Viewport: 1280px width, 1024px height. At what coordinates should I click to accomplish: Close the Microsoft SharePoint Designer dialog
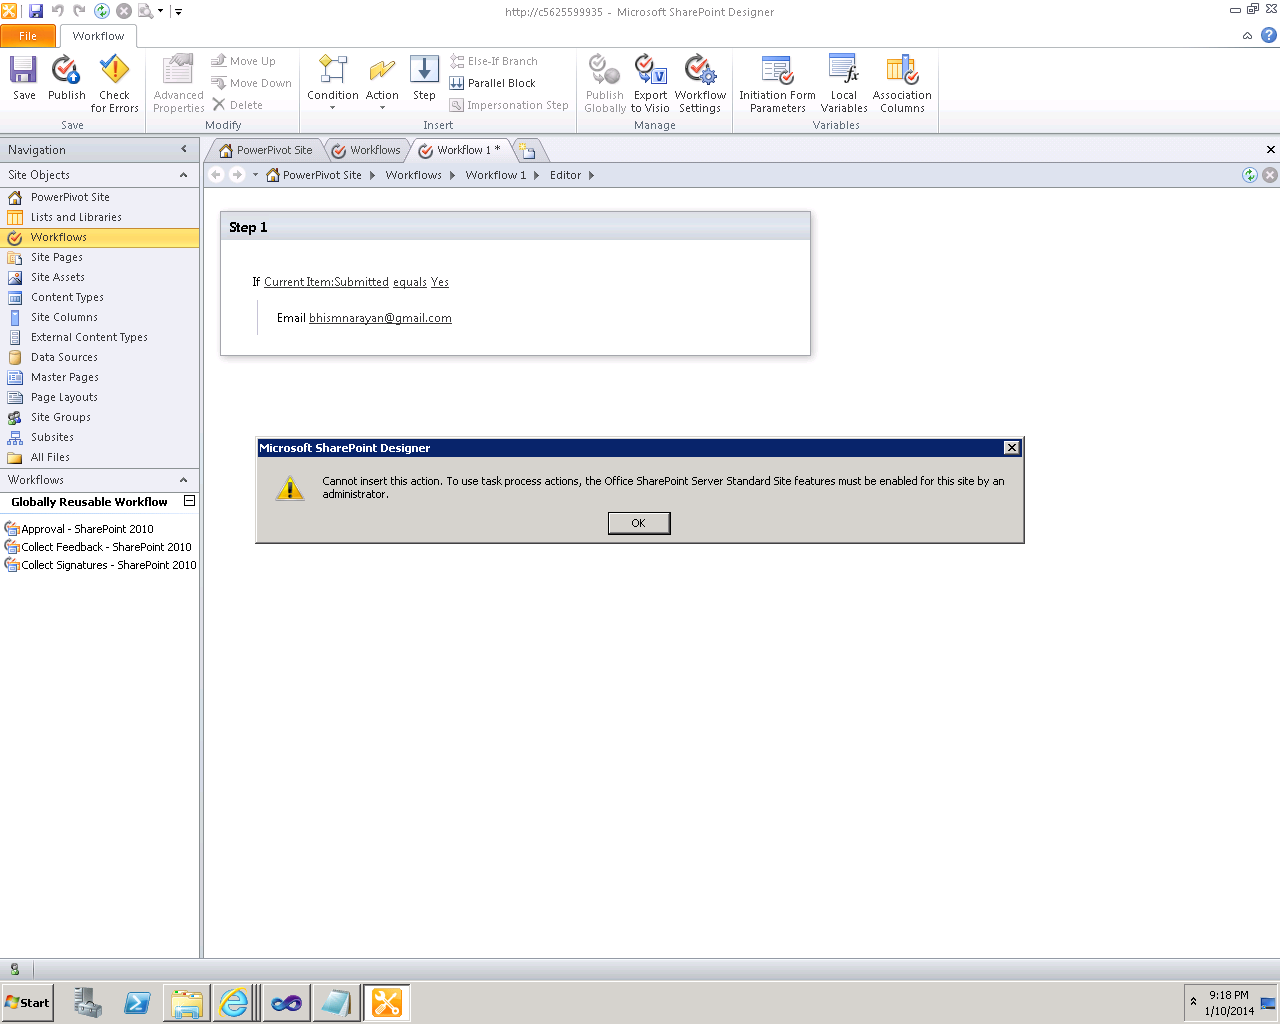pyautogui.click(x=1011, y=448)
